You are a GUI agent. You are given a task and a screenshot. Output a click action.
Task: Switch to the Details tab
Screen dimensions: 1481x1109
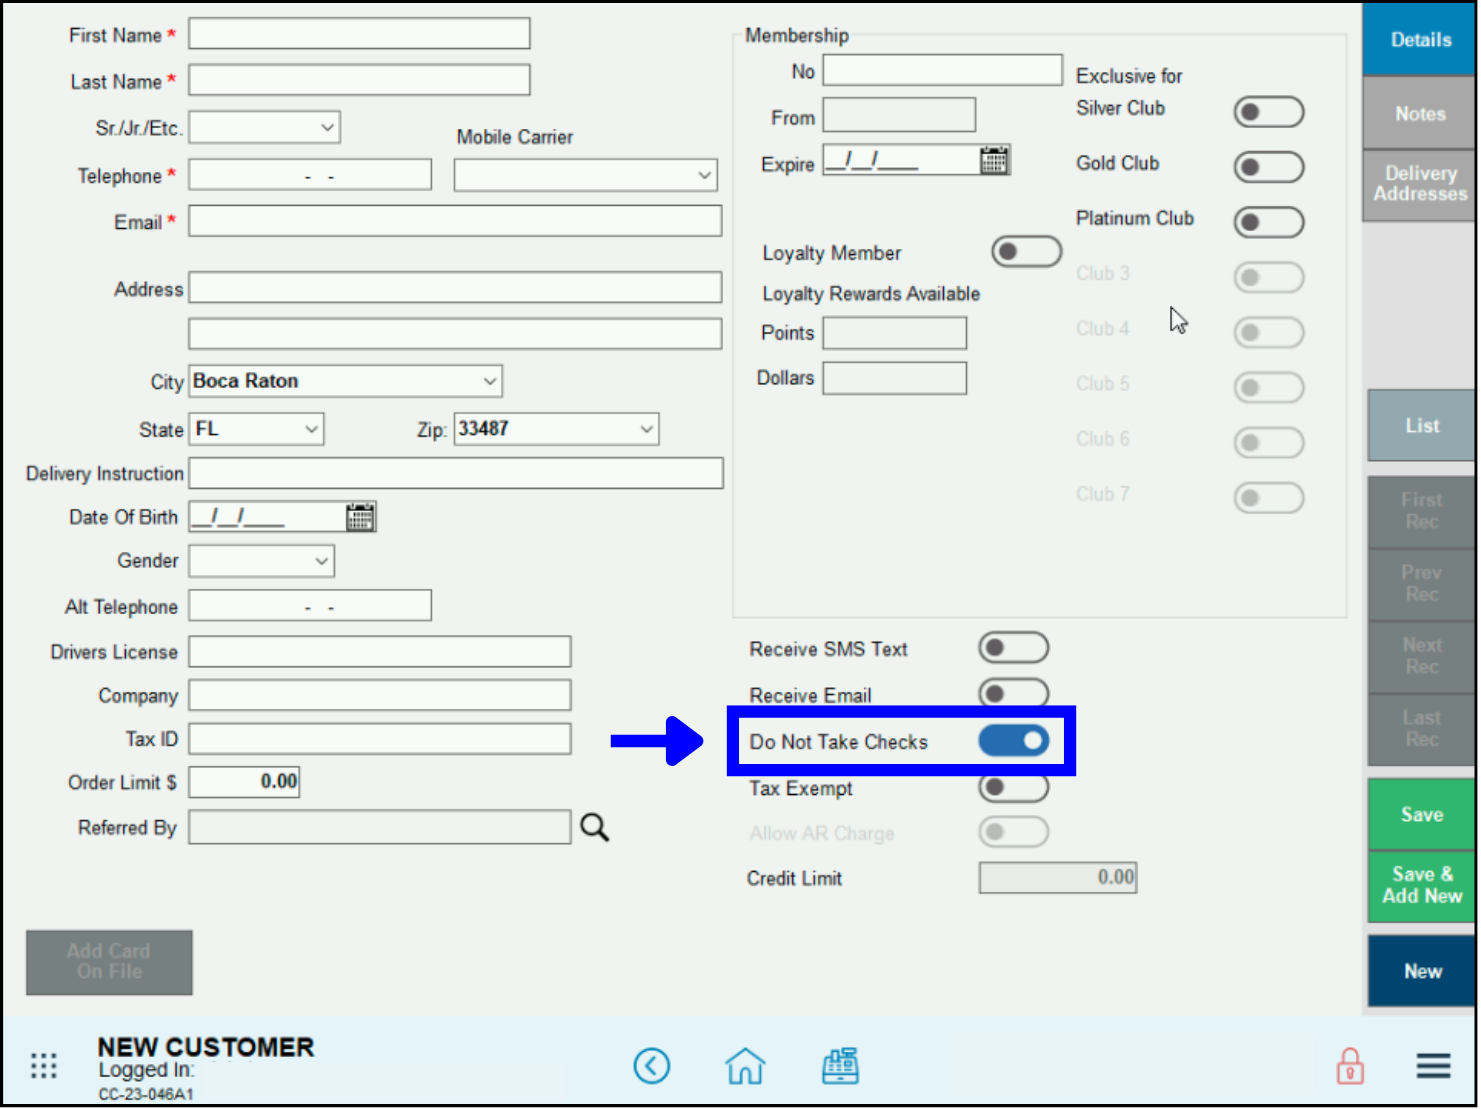click(1419, 39)
